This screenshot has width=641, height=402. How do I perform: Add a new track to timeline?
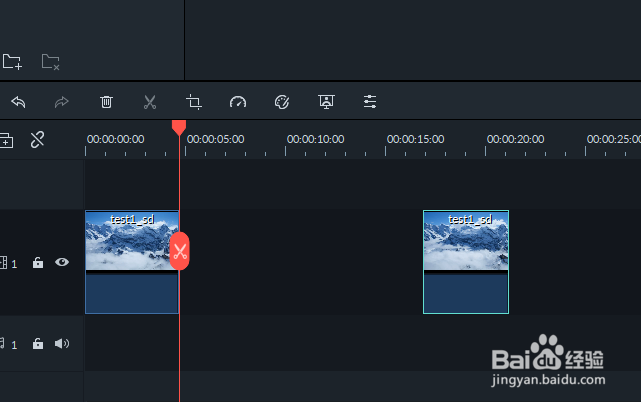pos(7,140)
